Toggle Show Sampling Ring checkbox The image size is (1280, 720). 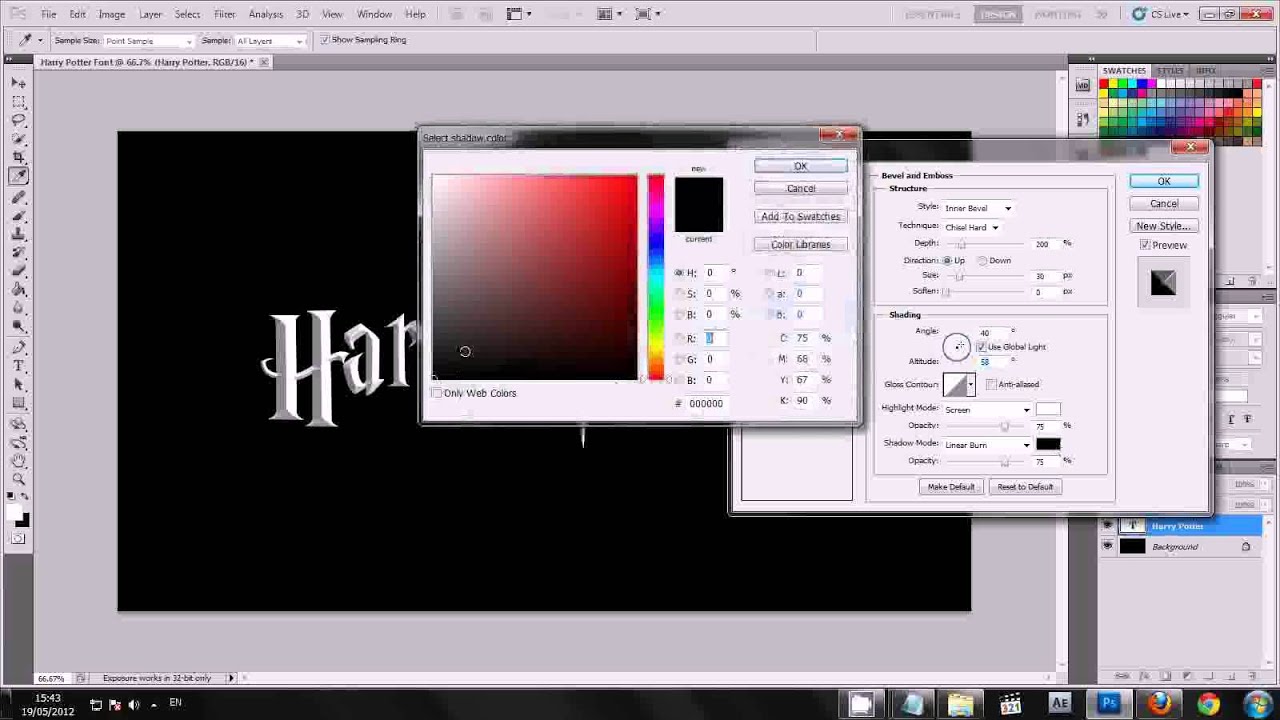325,40
